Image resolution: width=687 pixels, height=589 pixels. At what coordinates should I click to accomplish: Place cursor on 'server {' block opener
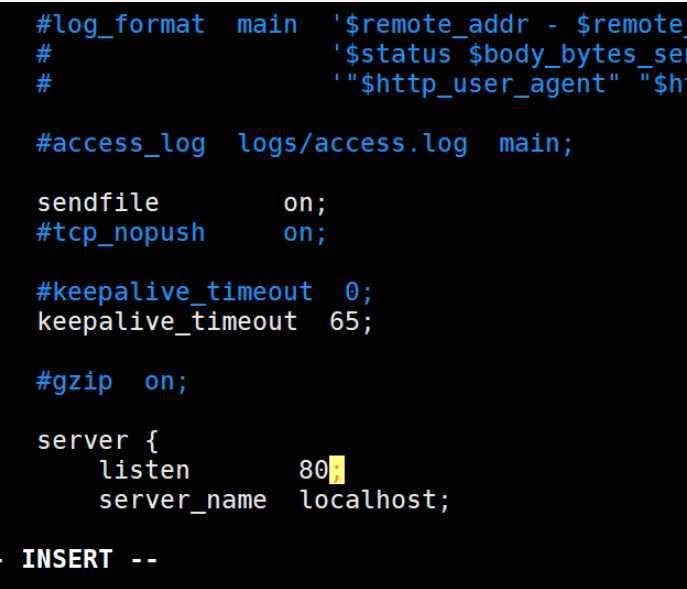tap(97, 440)
